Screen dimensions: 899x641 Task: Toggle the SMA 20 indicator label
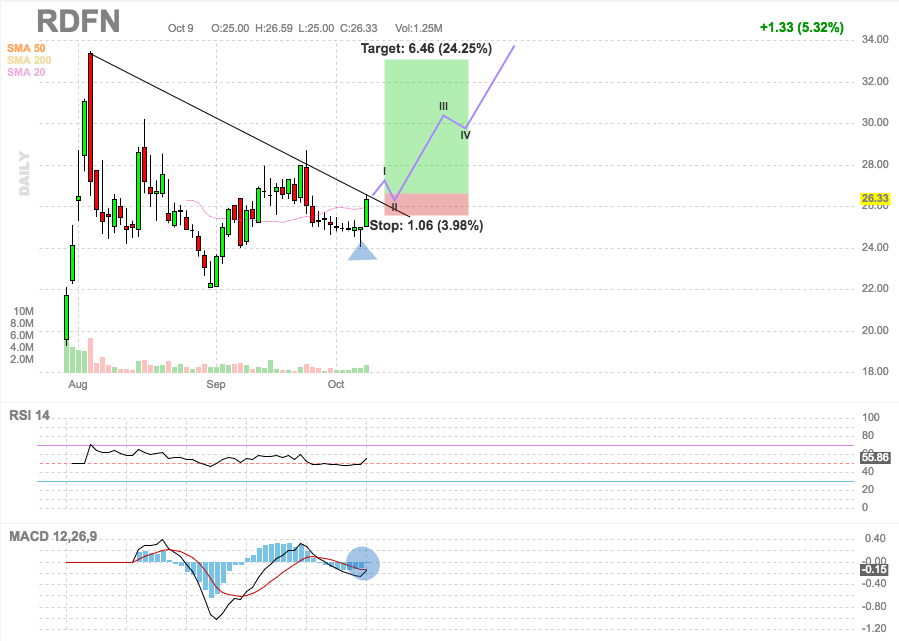tap(27, 72)
